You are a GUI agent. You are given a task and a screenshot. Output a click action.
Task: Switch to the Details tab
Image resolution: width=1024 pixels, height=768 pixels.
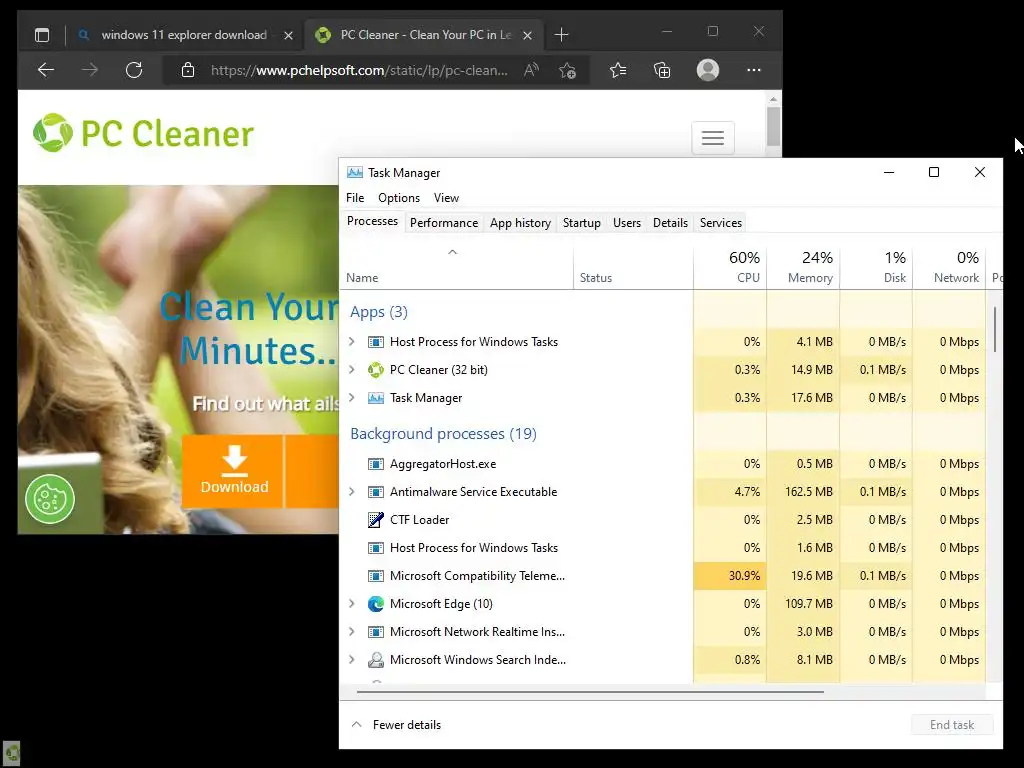point(671,223)
